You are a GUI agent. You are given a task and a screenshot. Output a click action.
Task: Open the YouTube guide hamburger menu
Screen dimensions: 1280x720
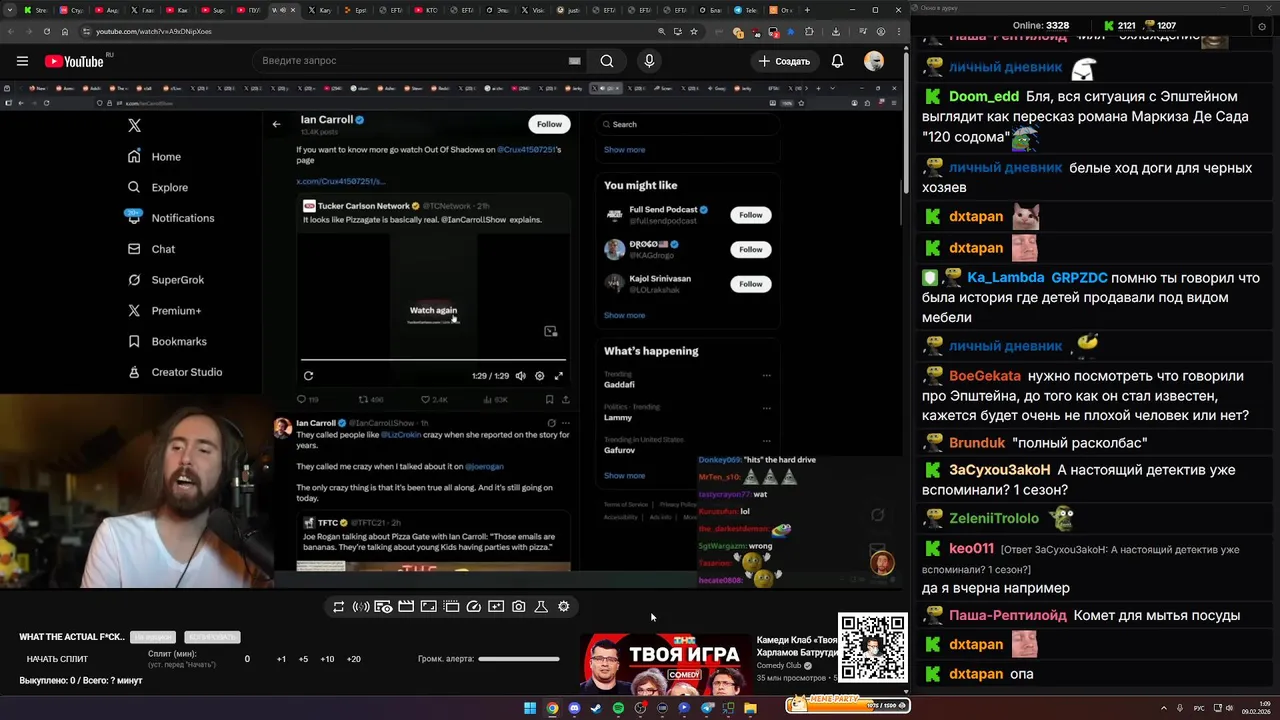(x=22, y=61)
